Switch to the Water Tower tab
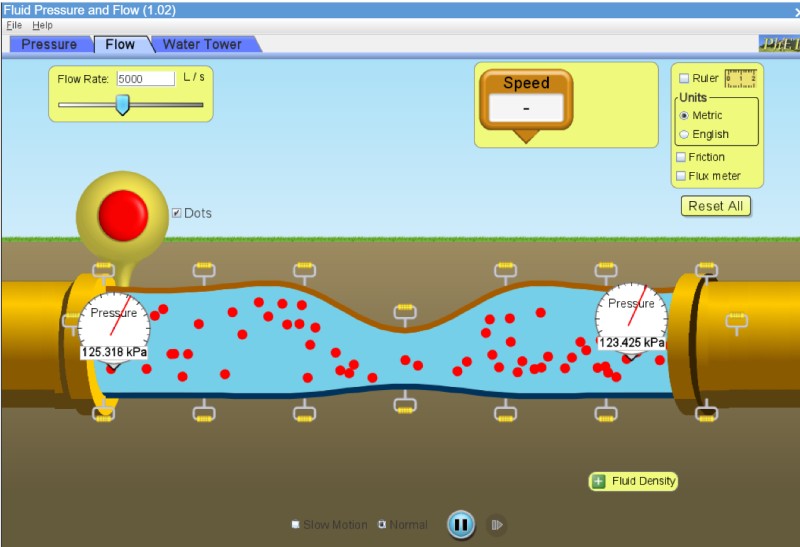This screenshot has width=800, height=547. [202, 44]
